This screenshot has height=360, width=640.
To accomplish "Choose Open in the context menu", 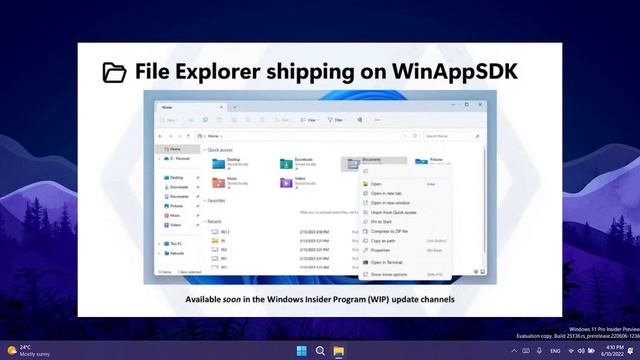I will [404, 184].
